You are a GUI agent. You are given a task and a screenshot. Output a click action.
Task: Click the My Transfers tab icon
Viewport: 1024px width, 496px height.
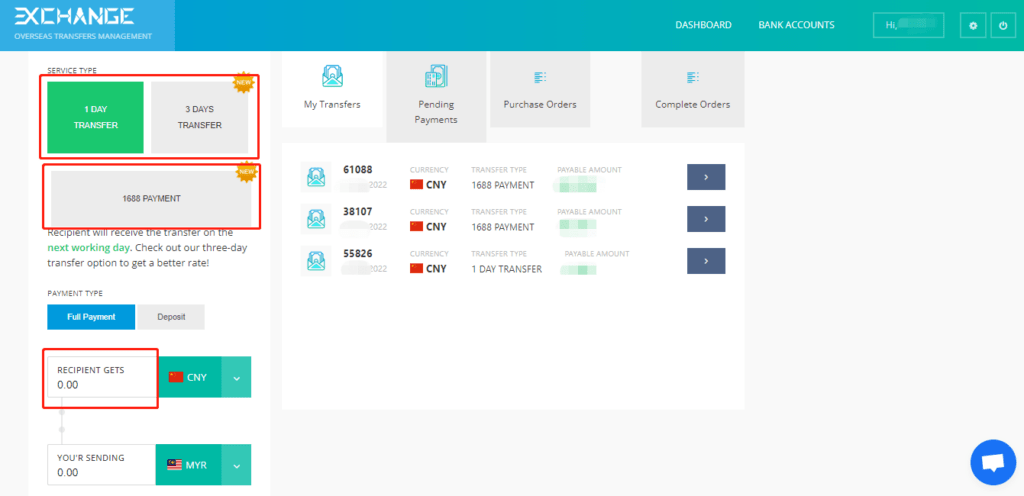pos(332,76)
